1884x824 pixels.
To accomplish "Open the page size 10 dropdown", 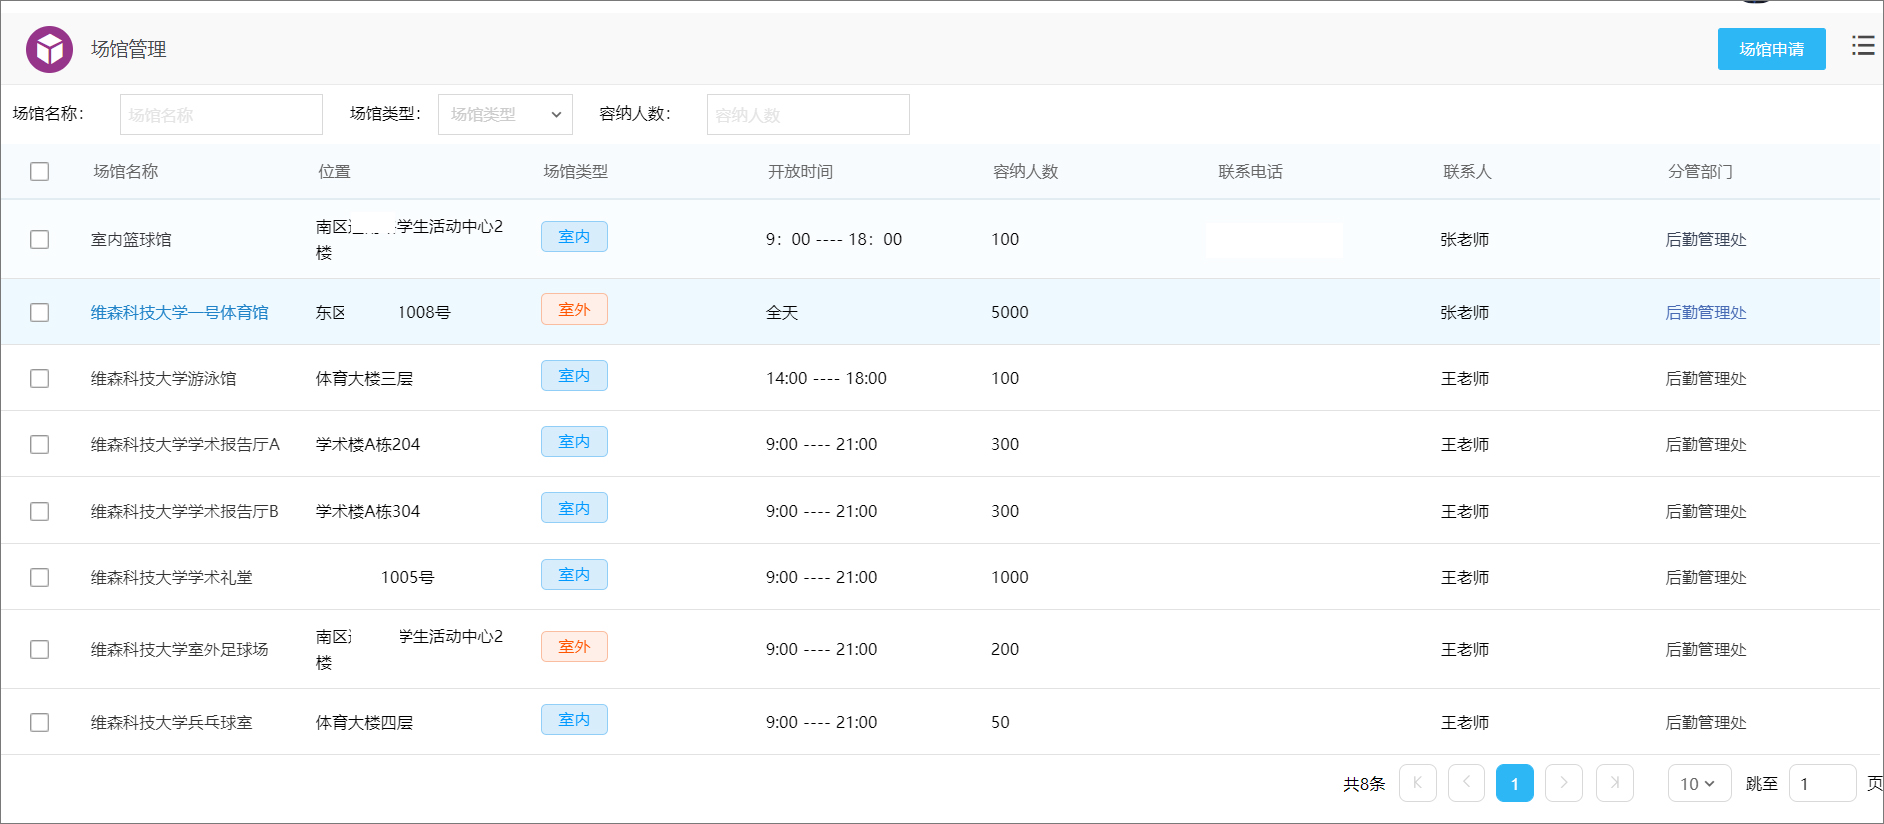I will [1699, 783].
